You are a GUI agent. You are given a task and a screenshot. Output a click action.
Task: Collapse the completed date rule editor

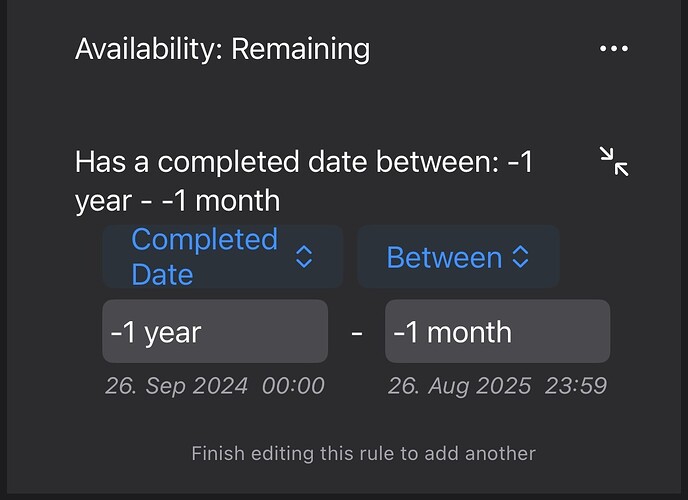[x=613, y=161]
